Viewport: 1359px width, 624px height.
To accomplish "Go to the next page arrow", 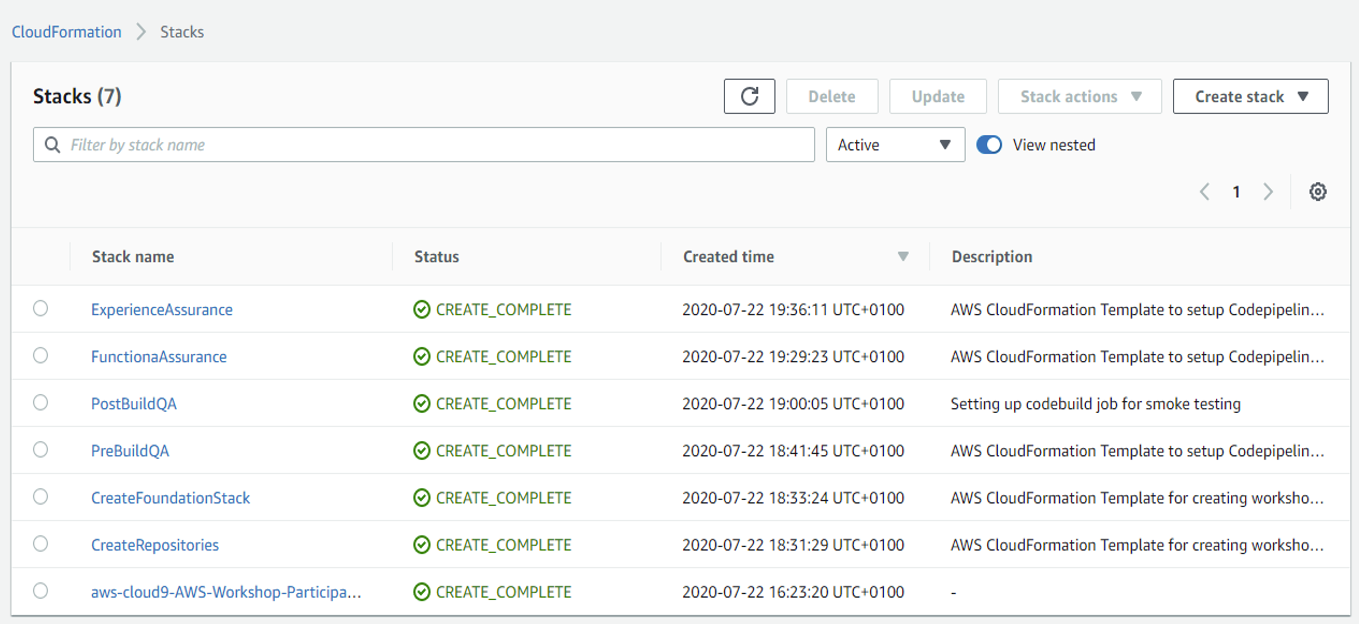I will point(1268,192).
